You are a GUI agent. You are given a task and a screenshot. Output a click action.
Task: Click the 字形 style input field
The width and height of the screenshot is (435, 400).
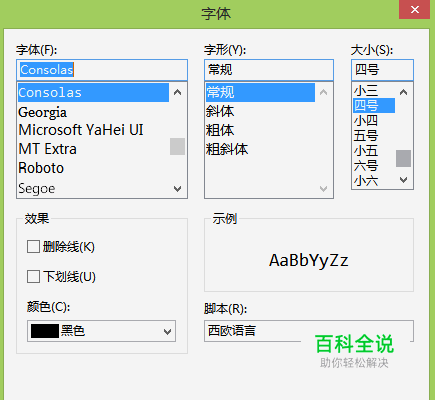[x=269, y=70]
